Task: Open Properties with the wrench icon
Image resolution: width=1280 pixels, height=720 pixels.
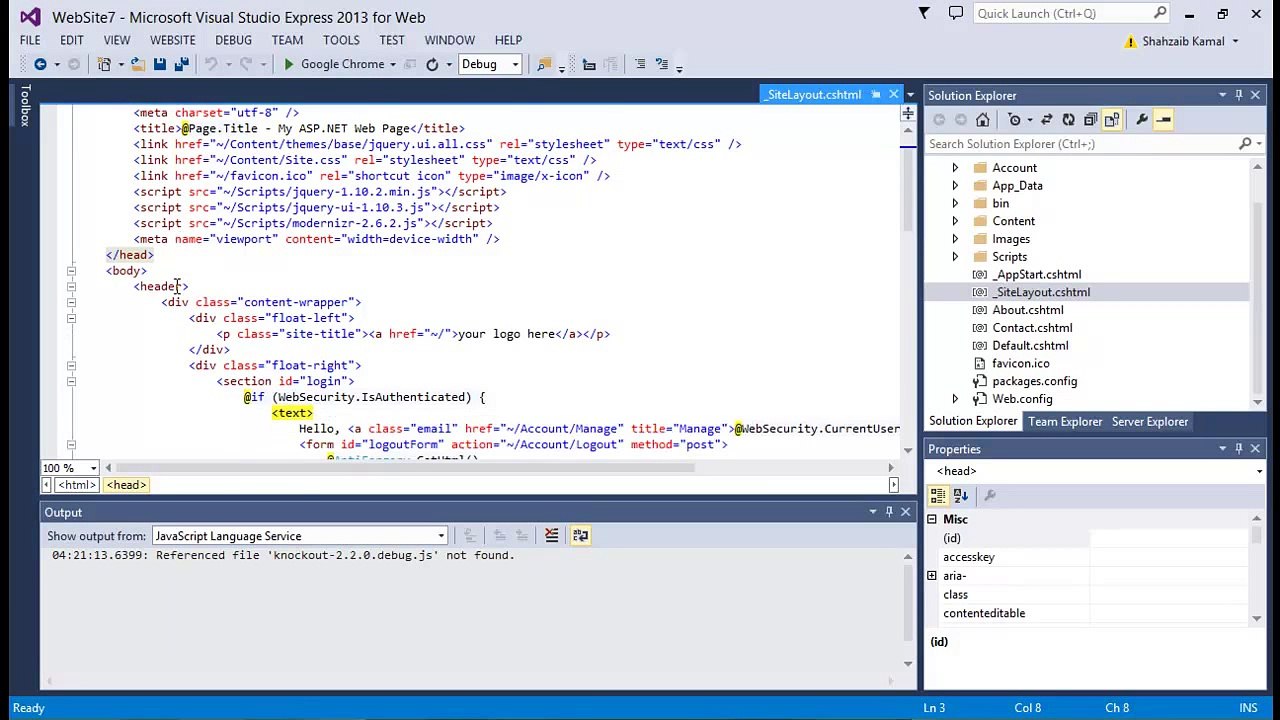Action: 1142,120
